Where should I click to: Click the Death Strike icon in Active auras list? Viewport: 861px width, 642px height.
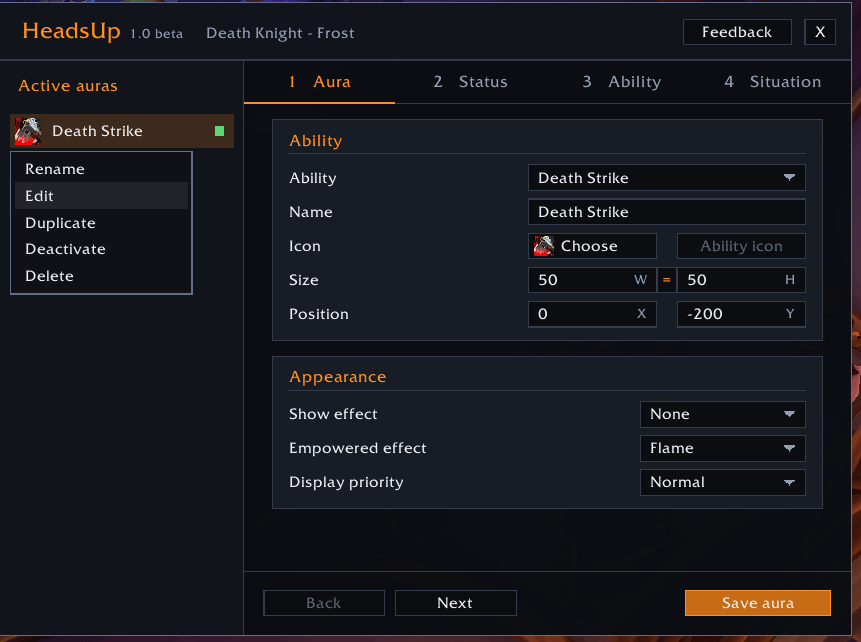[27, 131]
